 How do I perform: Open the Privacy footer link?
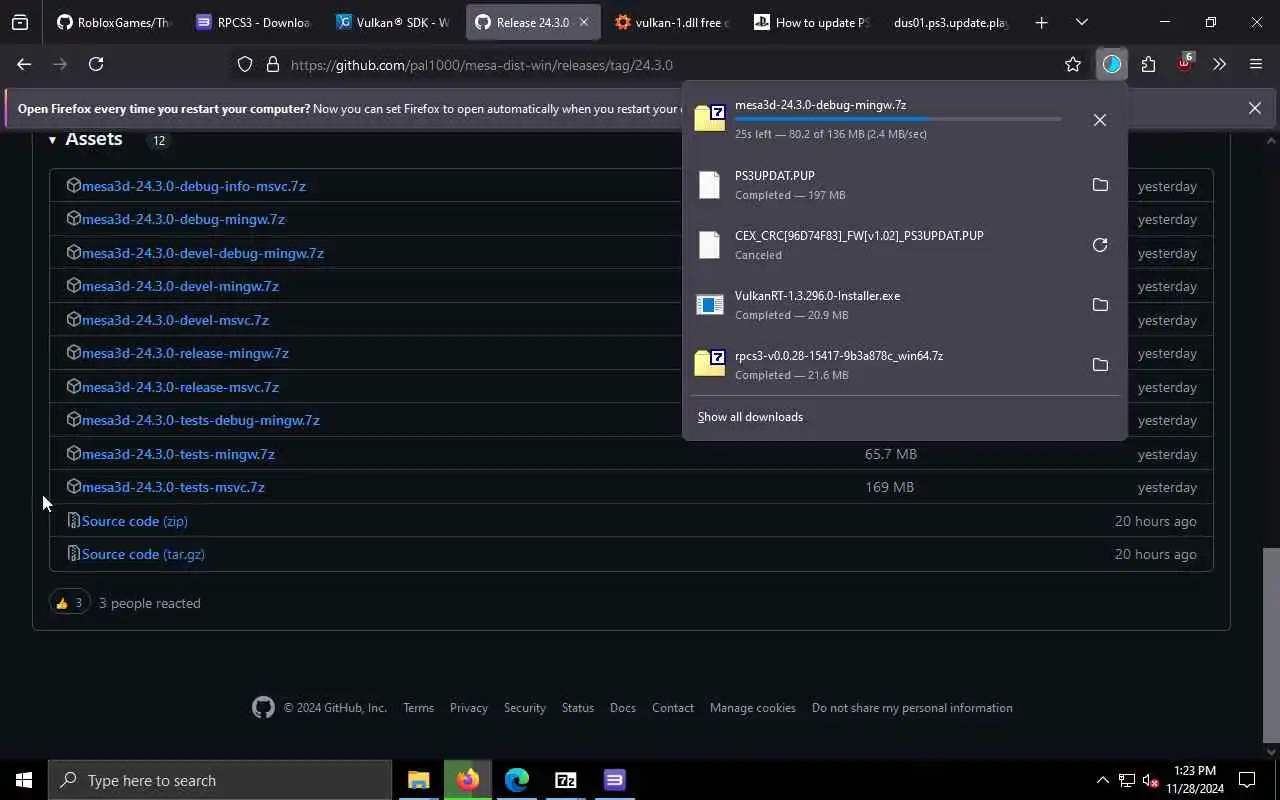(x=469, y=708)
